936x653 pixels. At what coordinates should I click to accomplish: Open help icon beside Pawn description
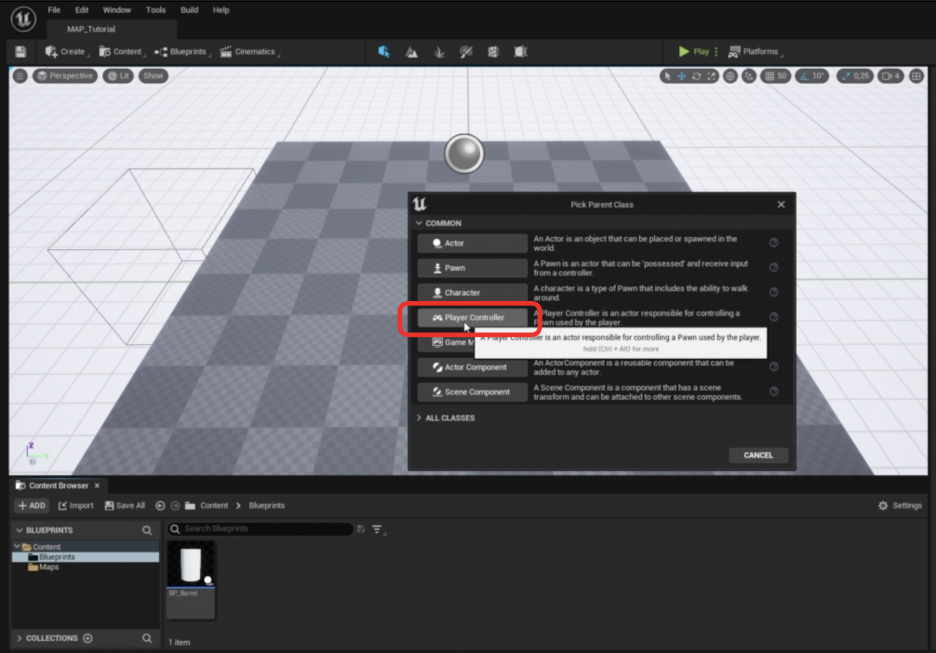pos(774,267)
